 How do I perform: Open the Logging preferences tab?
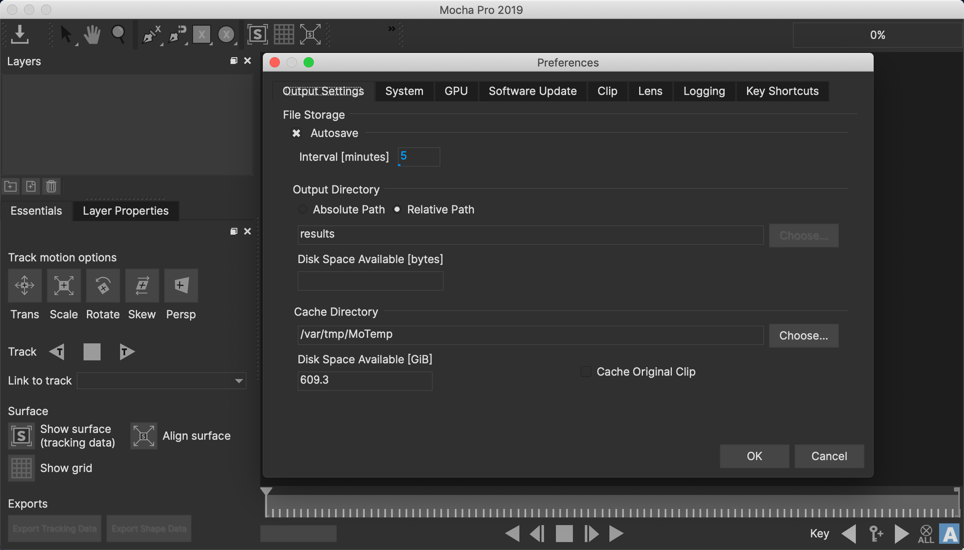tap(704, 91)
